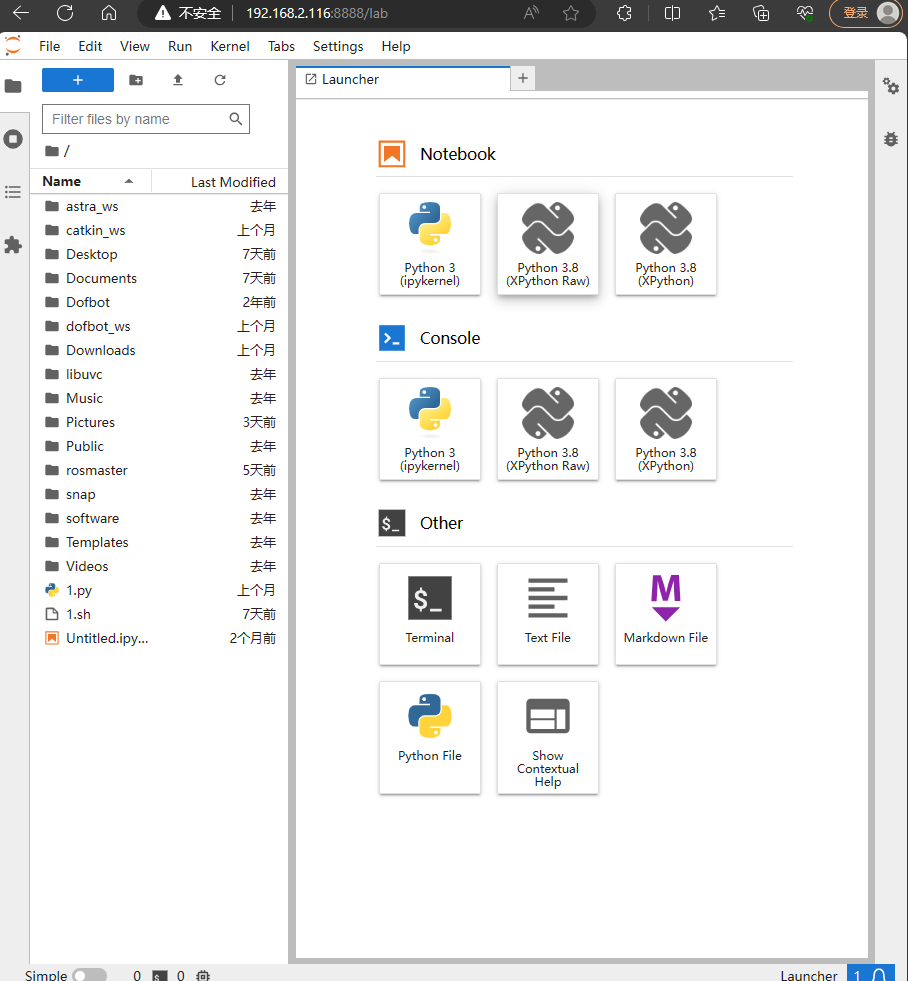Select the 1.sh file
The width and height of the screenshot is (908, 981).
[x=160, y=614]
